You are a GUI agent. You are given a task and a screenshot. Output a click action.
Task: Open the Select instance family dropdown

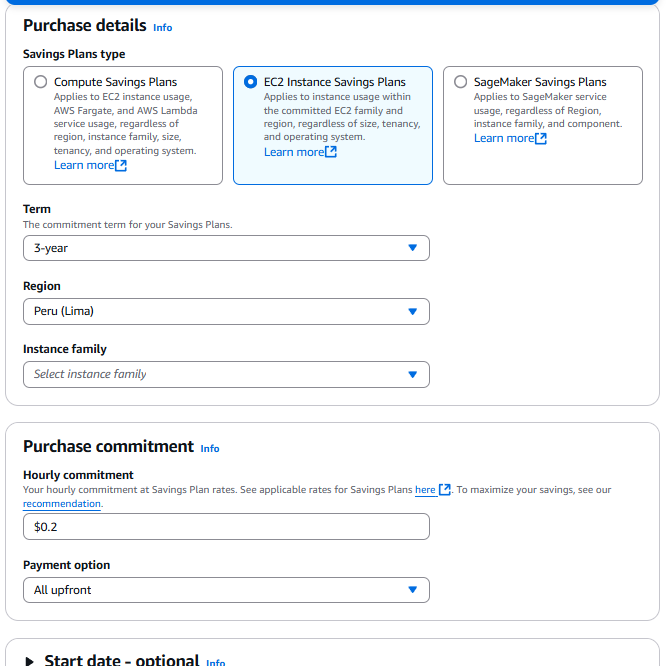click(x=226, y=374)
